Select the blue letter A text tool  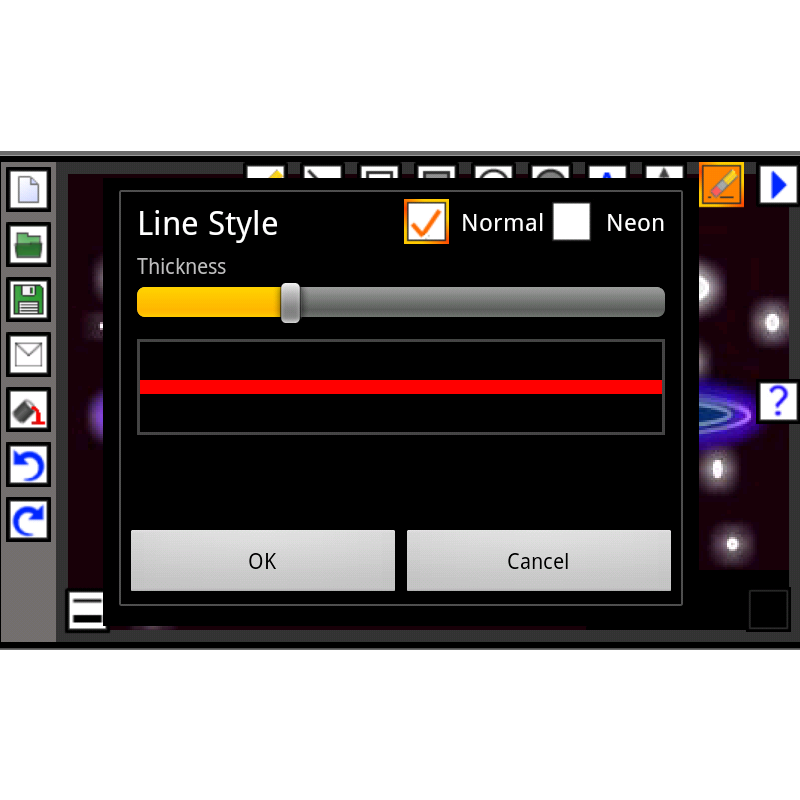click(x=608, y=171)
